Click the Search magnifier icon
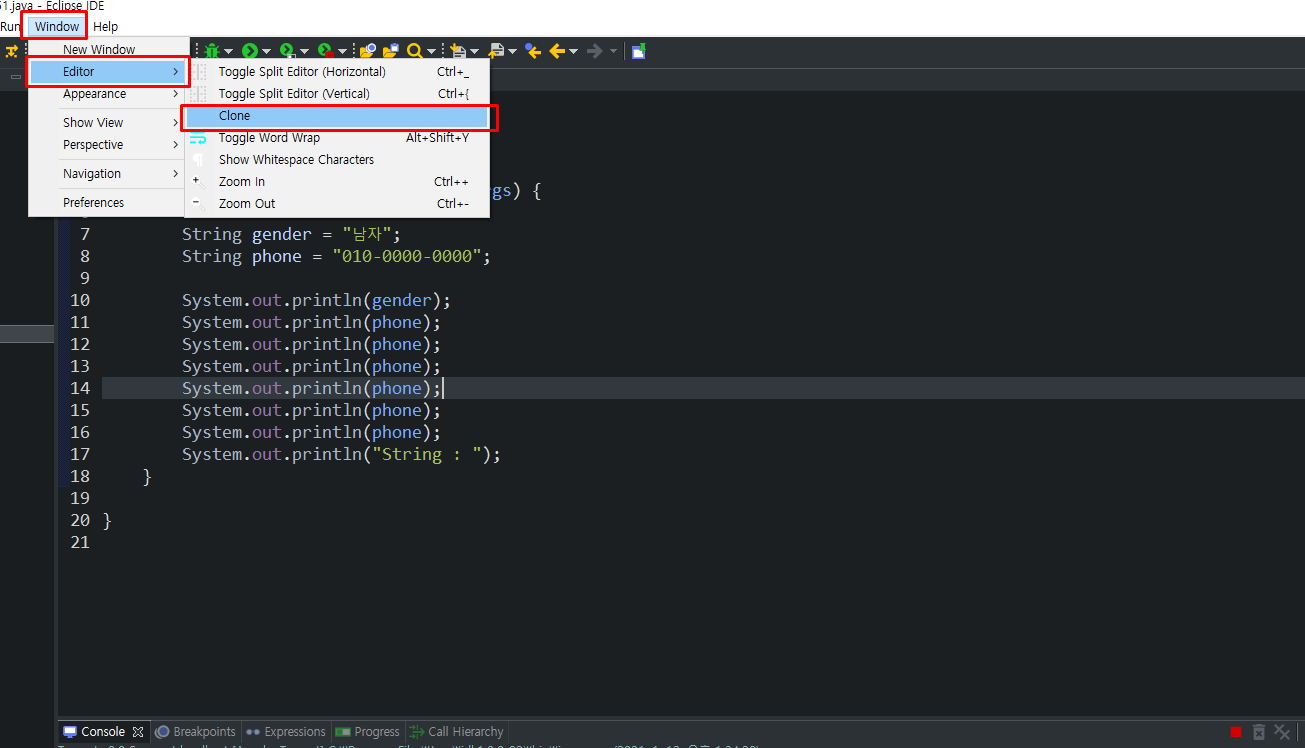 [x=415, y=50]
